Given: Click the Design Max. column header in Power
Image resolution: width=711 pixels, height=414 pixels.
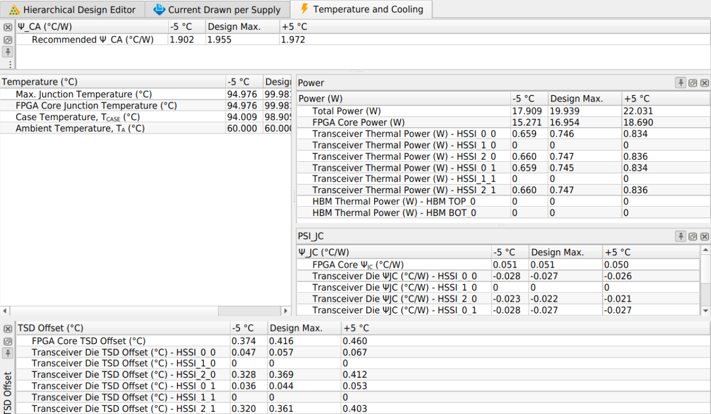Looking at the screenshot, I should tap(576, 99).
